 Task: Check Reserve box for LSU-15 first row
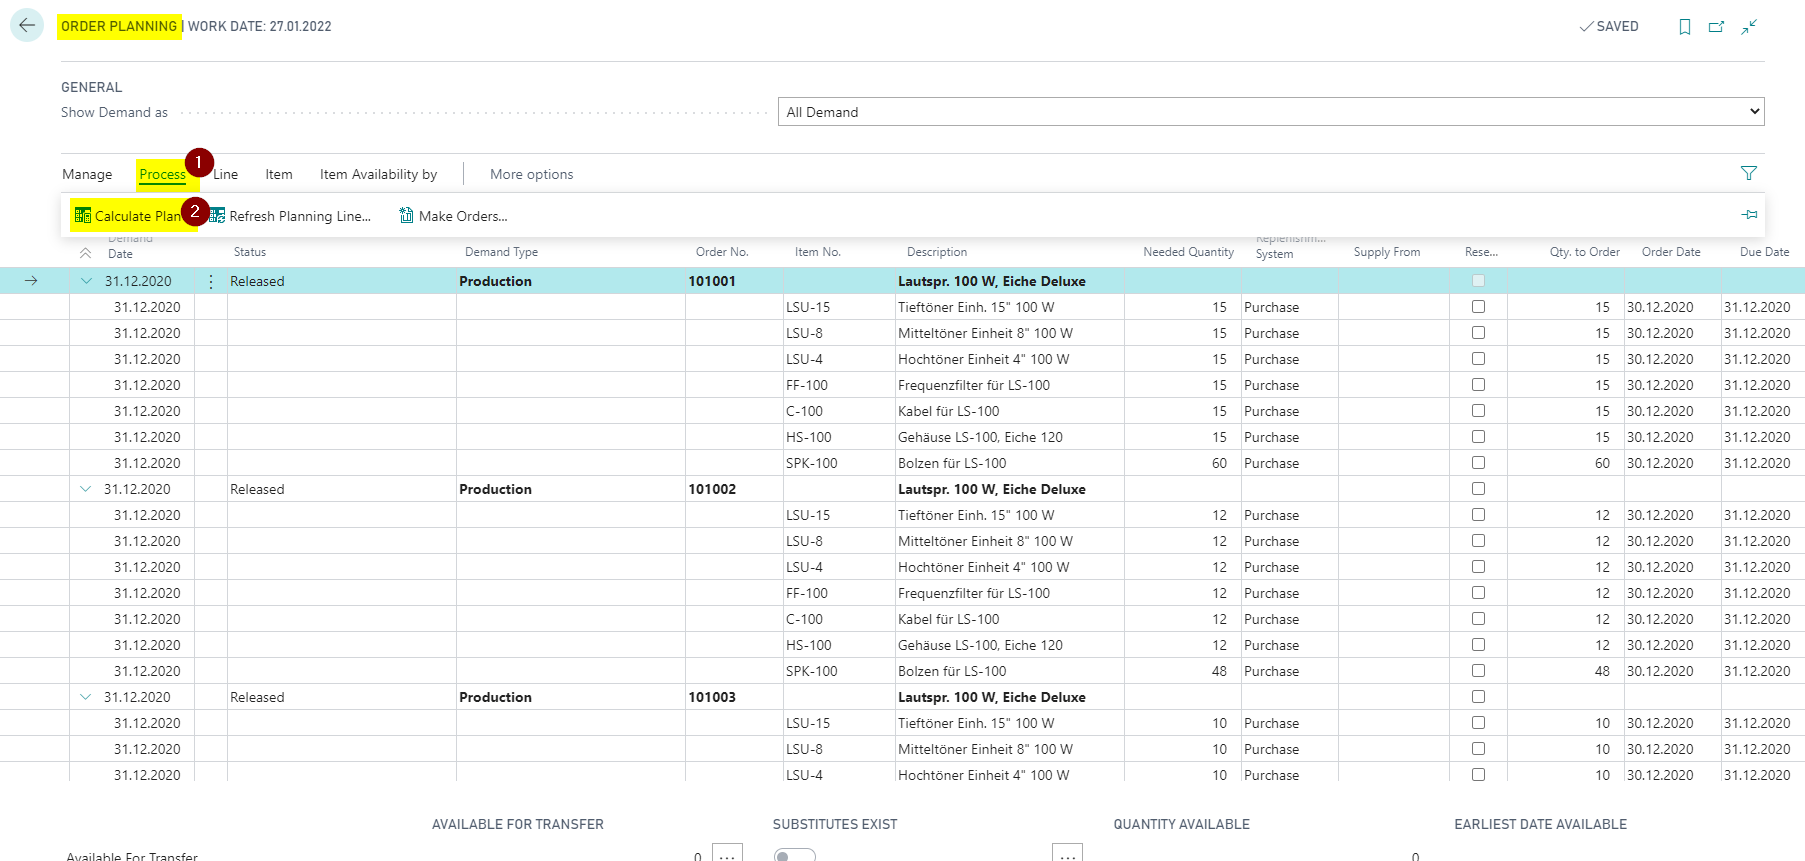1478,307
